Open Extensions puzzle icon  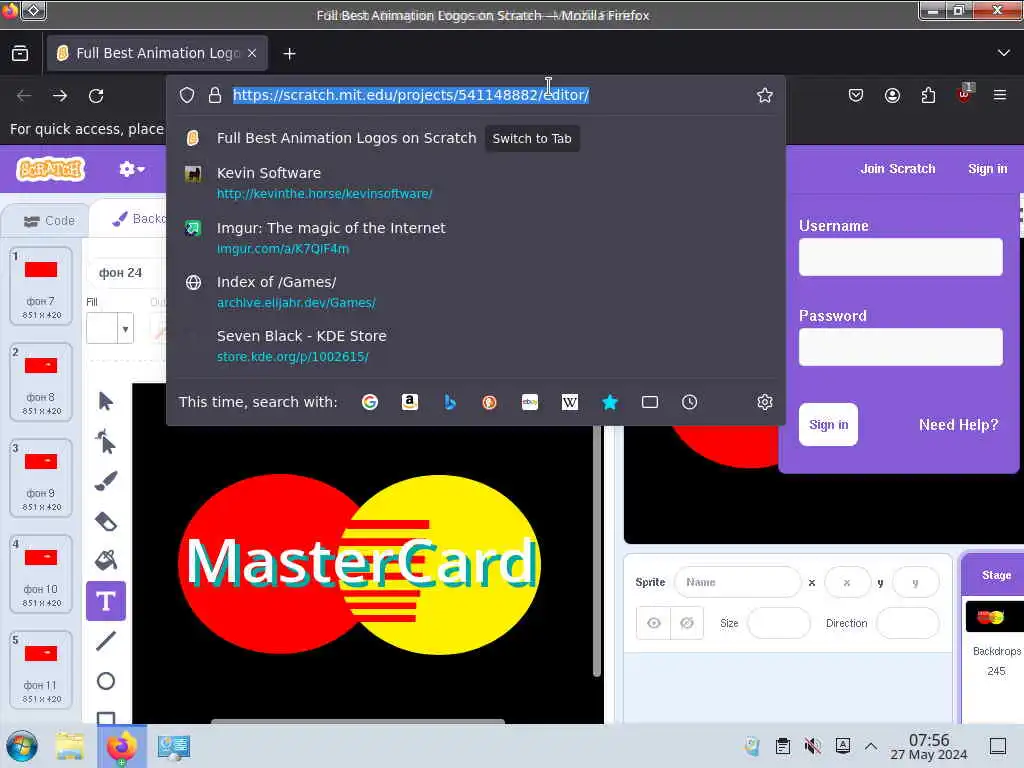[928, 95]
